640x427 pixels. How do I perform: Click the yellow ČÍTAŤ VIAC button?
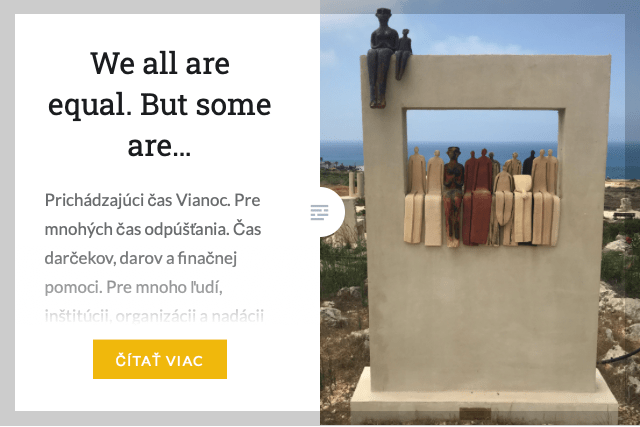pyautogui.click(x=160, y=359)
